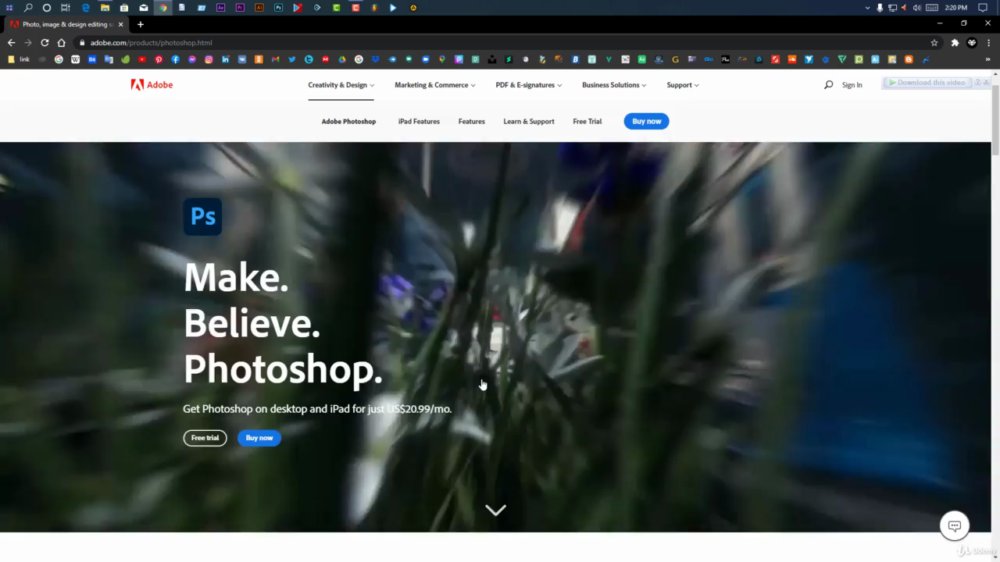Click the scroll-down chevron arrow
This screenshot has width=1000, height=562.
(496, 510)
